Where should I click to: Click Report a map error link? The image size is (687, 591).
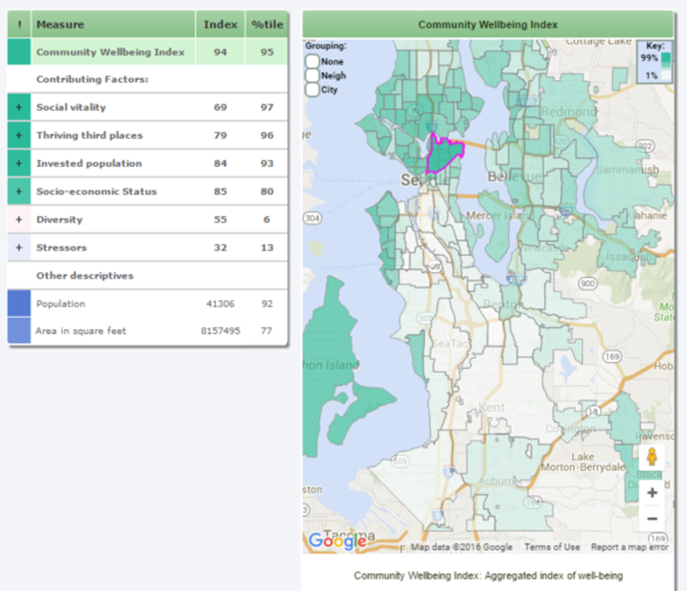[629, 547]
